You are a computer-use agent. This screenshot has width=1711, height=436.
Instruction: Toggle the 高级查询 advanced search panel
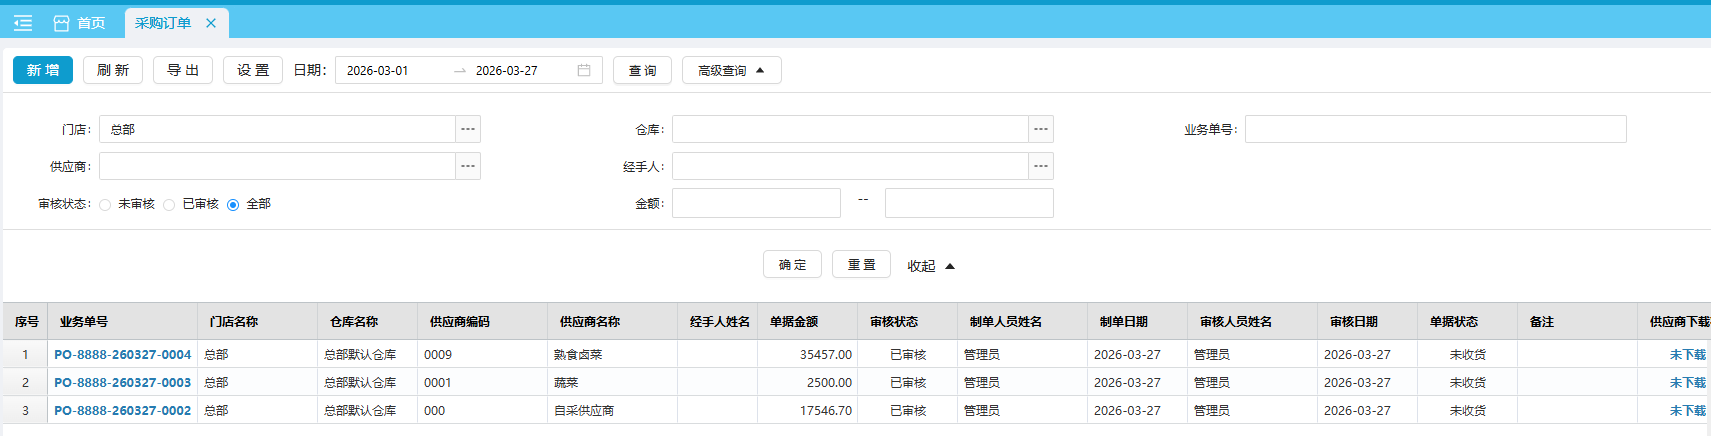(x=731, y=70)
